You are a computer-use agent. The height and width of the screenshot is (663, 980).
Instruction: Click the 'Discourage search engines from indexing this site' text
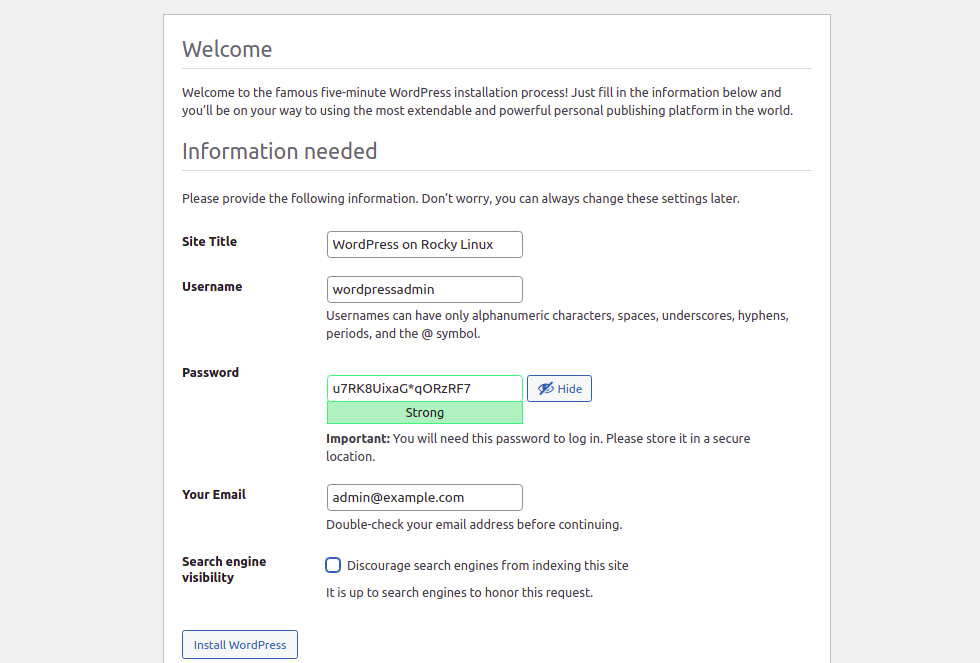488,566
